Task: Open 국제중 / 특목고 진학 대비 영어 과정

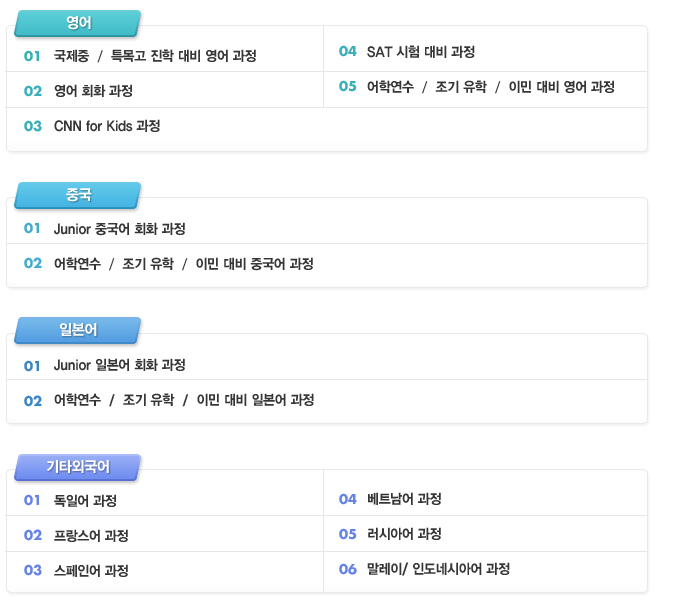Action: point(155,56)
